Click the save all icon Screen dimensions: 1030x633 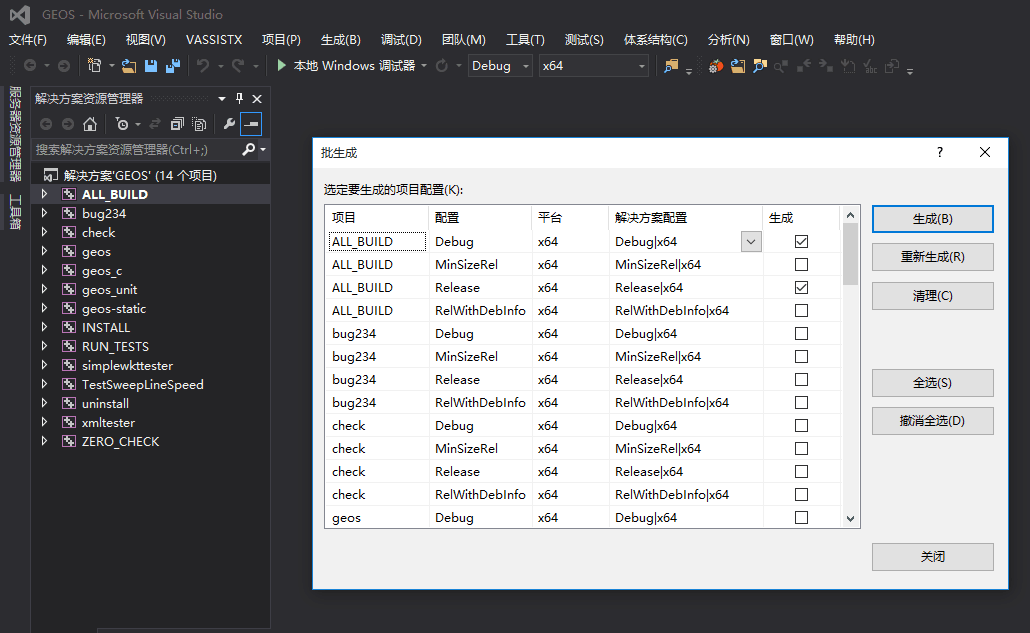tap(173, 66)
